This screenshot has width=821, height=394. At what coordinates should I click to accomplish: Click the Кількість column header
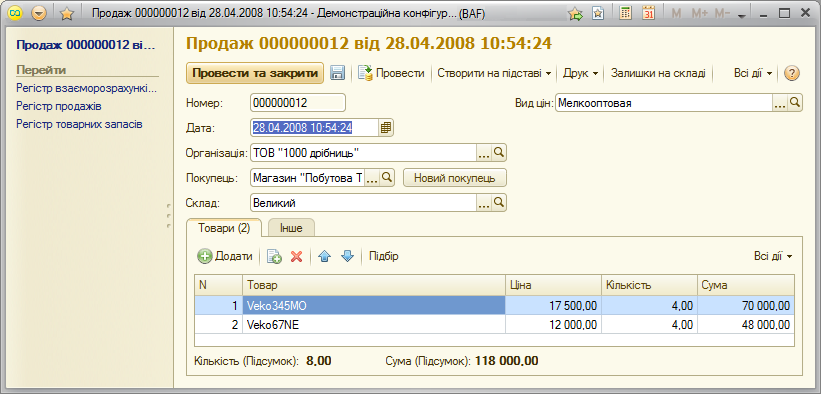pyautogui.click(x=649, y=285)
